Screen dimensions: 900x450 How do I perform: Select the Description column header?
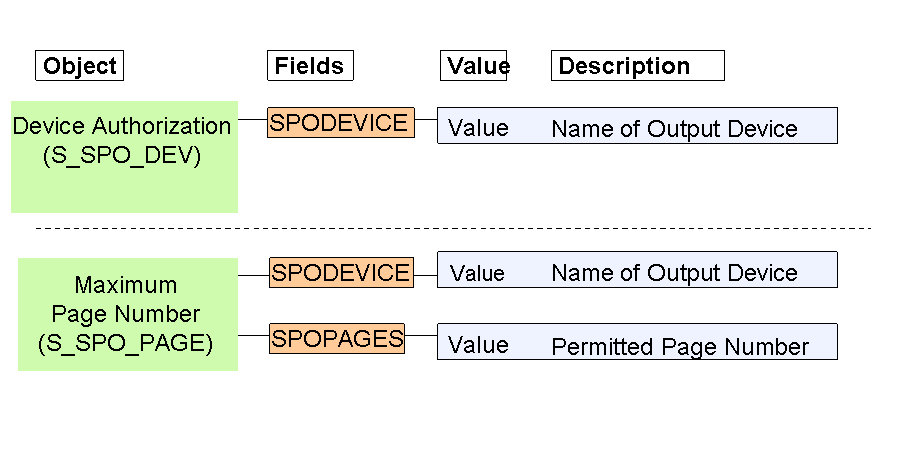coord(637,66)
